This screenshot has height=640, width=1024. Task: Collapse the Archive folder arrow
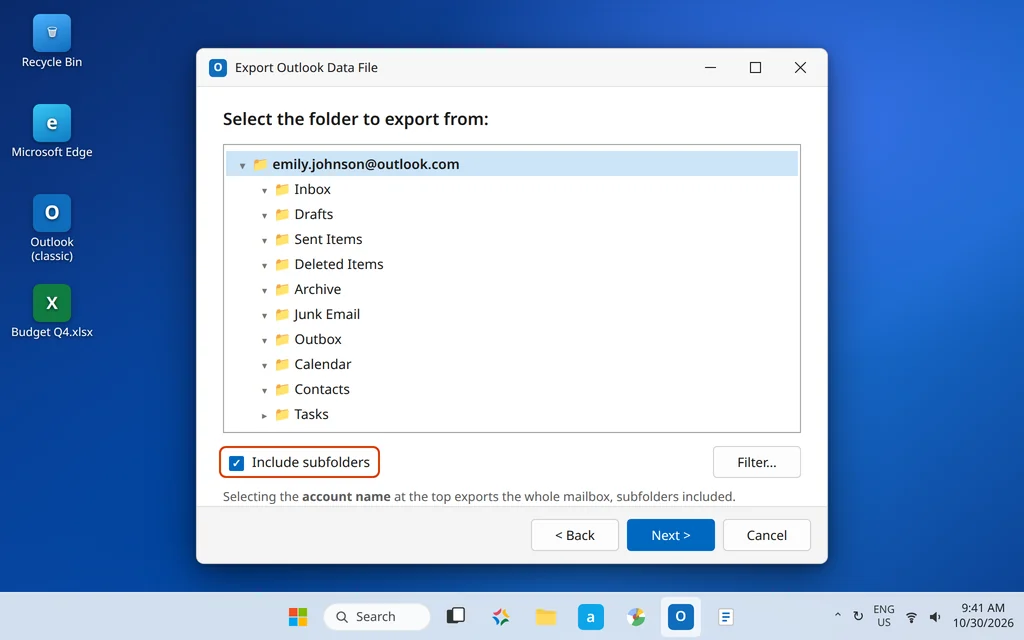point(264,291)
